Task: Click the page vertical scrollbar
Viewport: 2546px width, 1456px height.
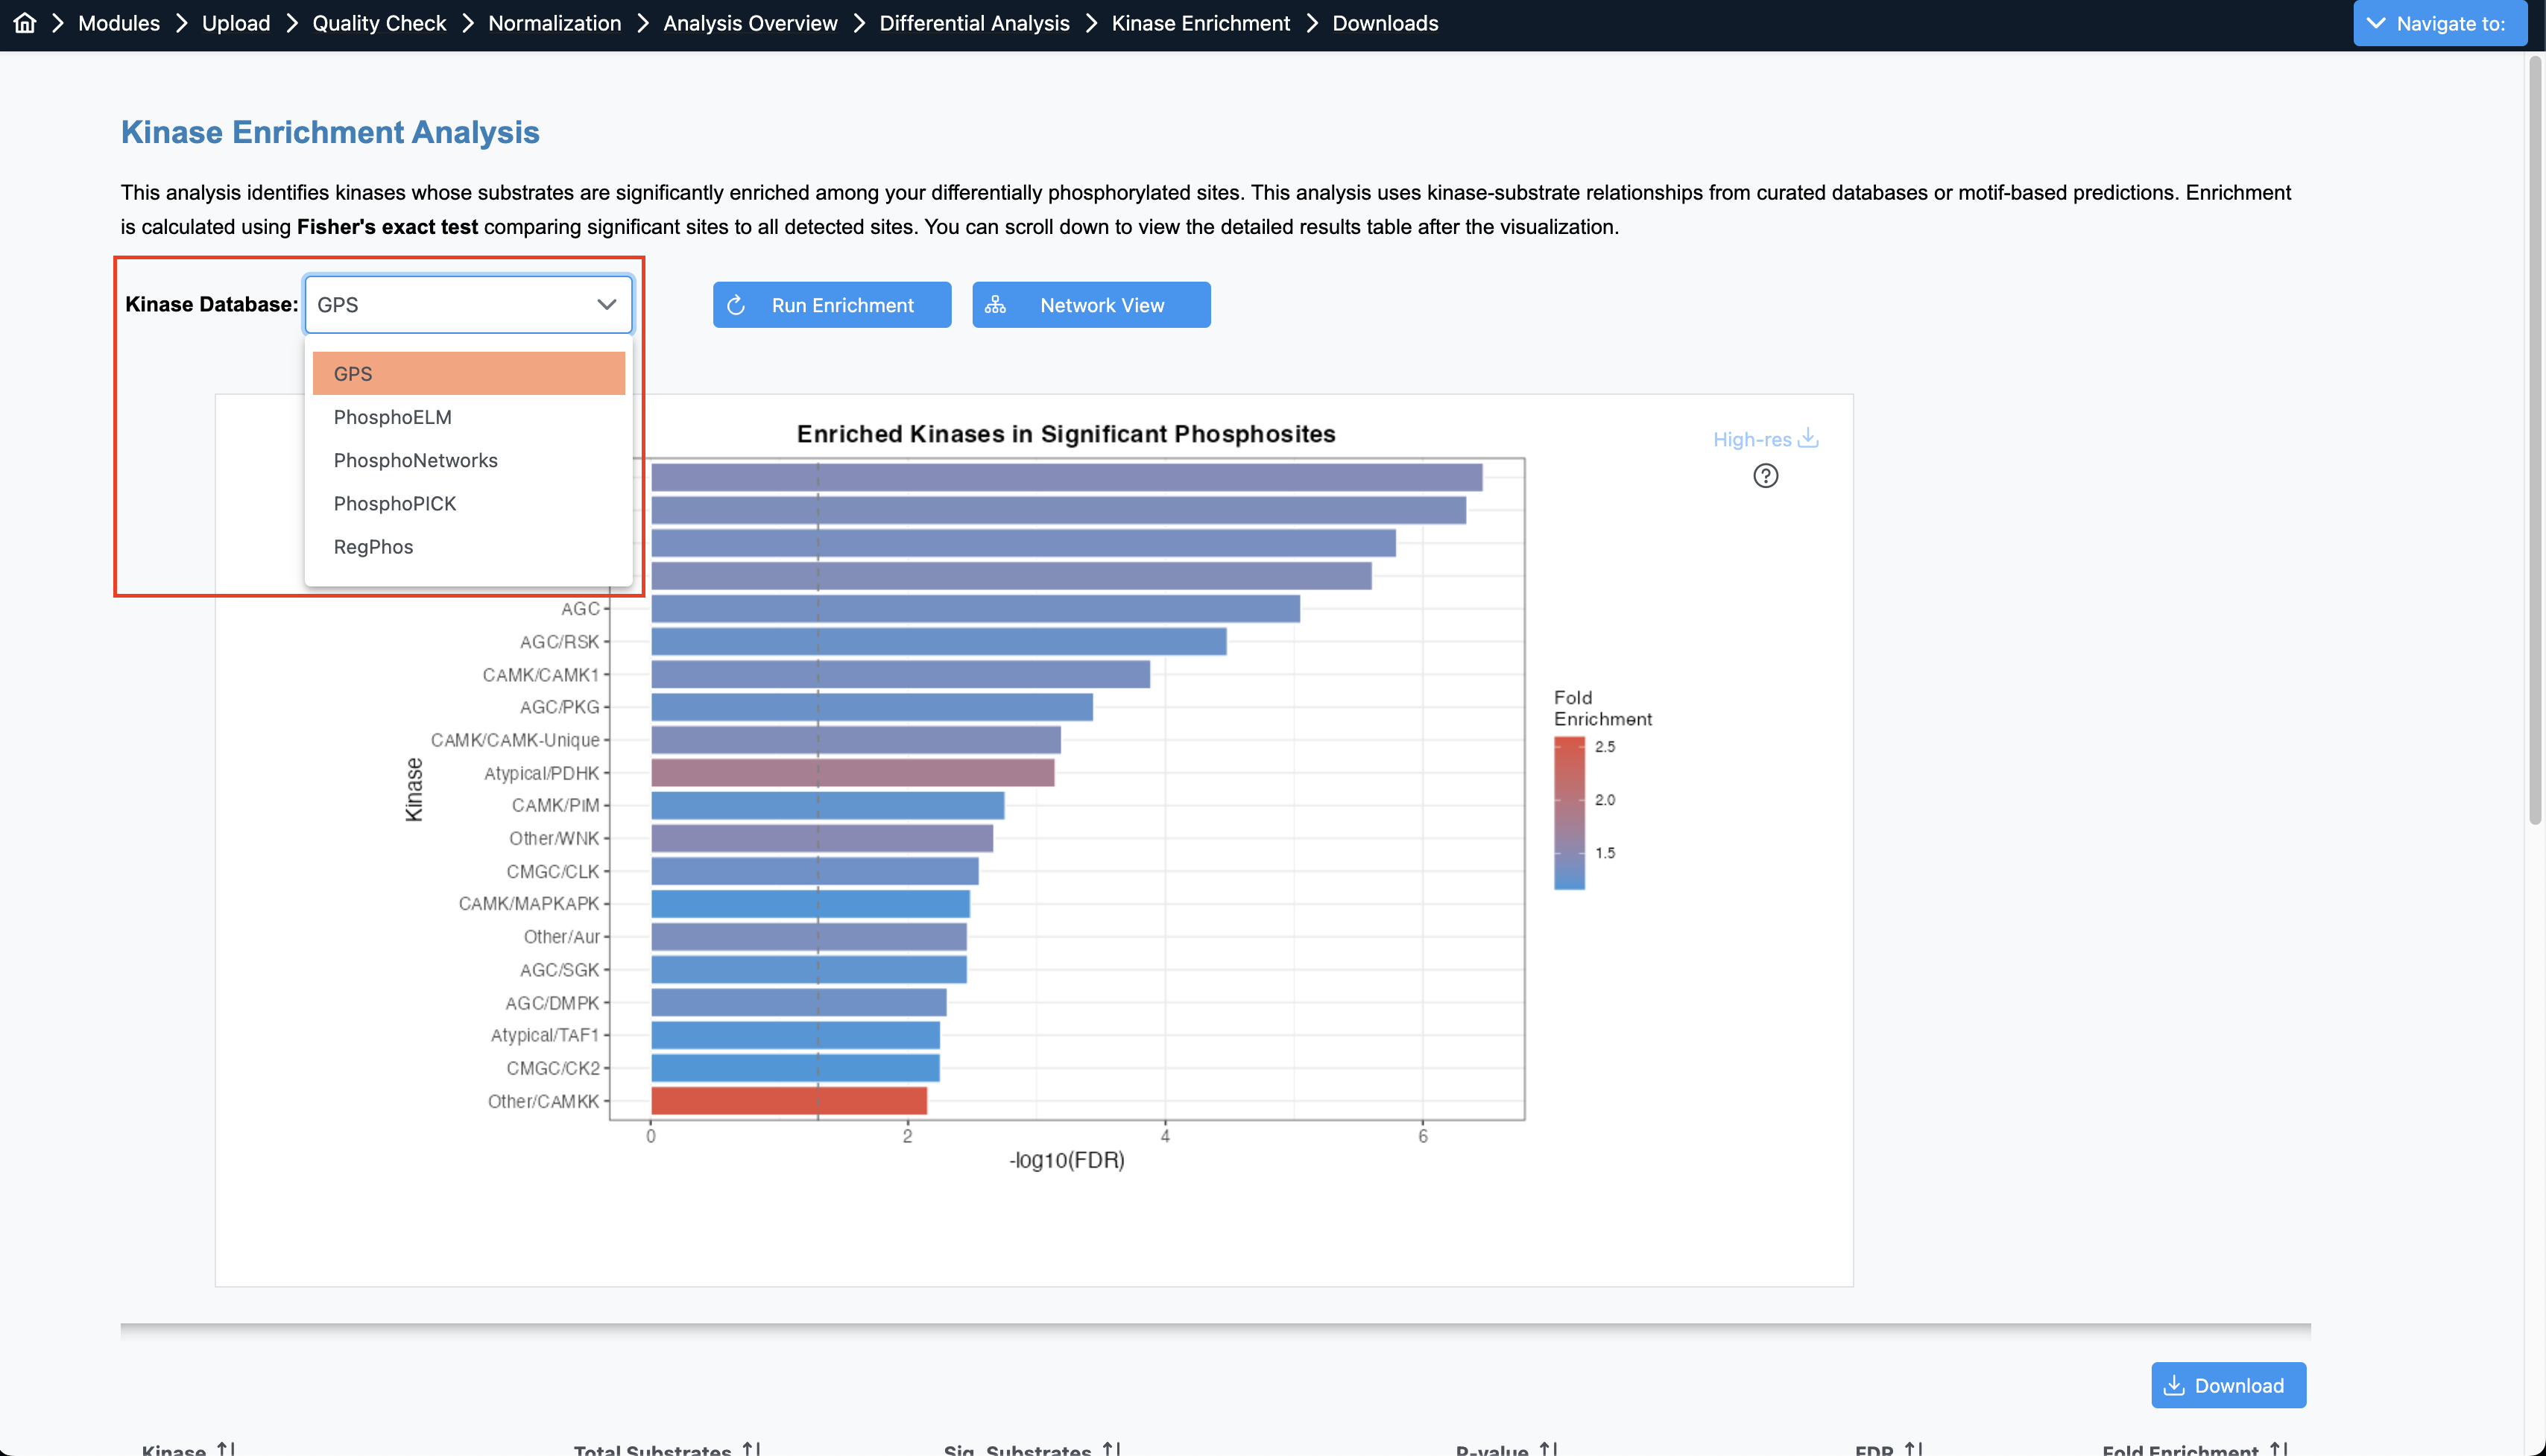Action: (x=2535, y=440)
